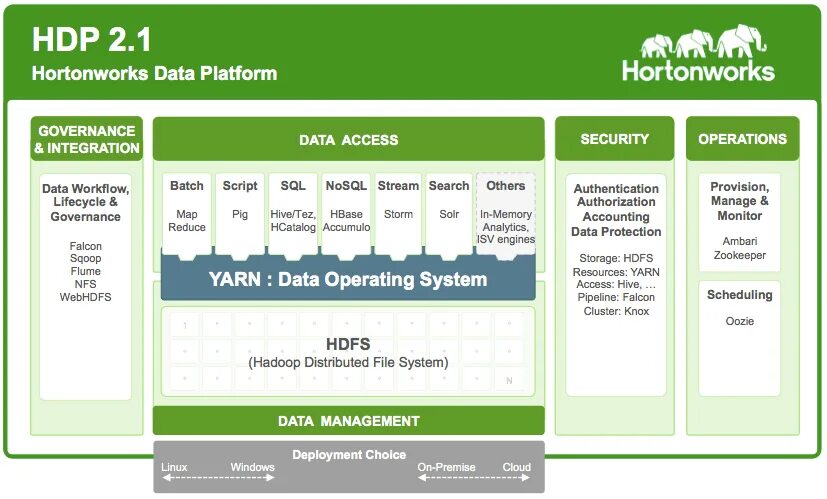
Task: Click the Zookeeper entry
Action: (x=739, y=255)
